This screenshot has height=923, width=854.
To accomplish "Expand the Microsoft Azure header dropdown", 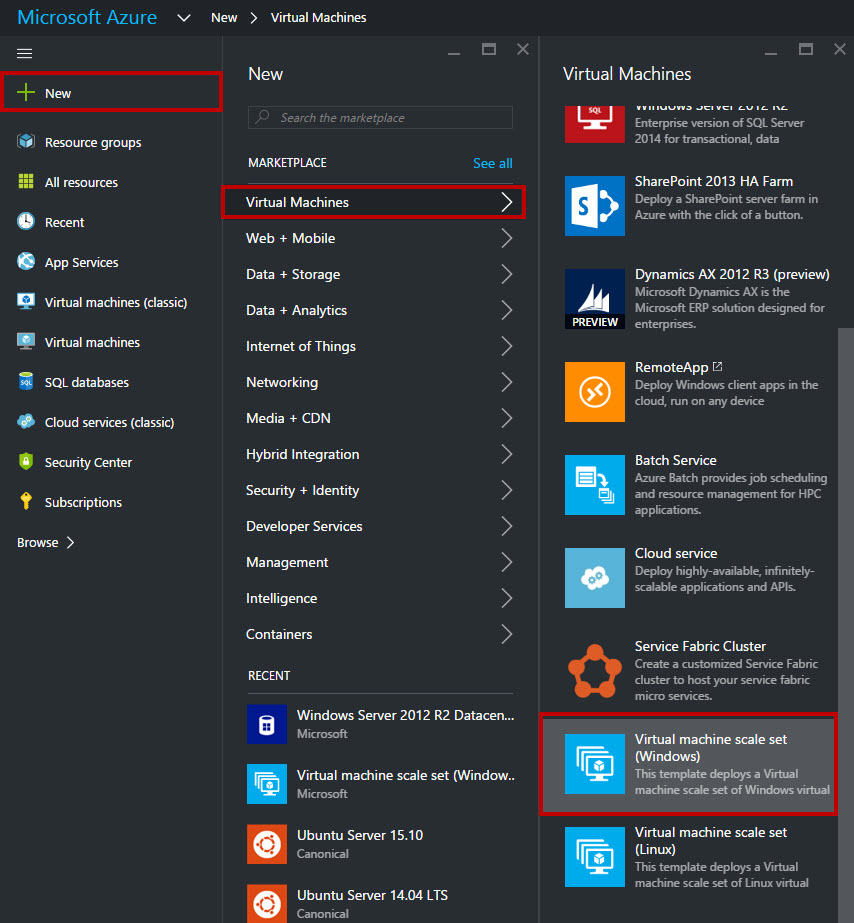I will tap(184, 18).
